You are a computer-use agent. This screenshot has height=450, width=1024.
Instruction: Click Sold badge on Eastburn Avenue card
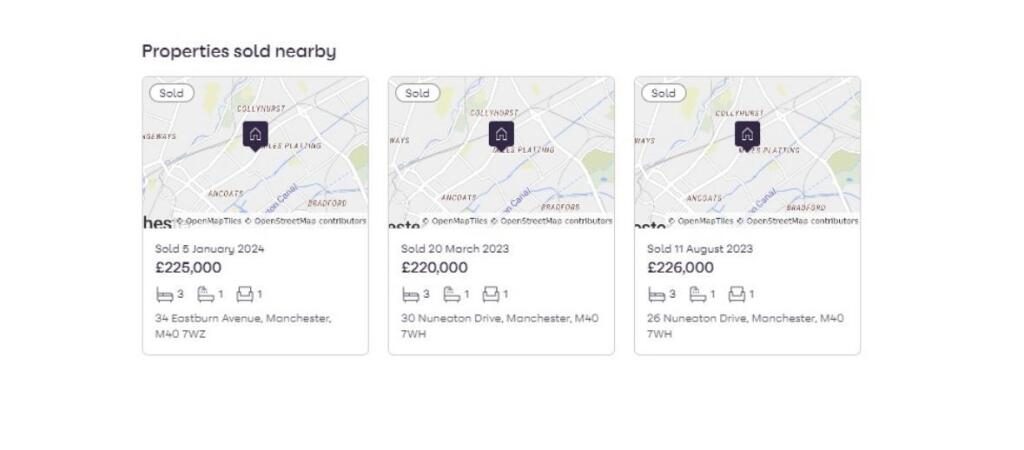tap(172, 93)
